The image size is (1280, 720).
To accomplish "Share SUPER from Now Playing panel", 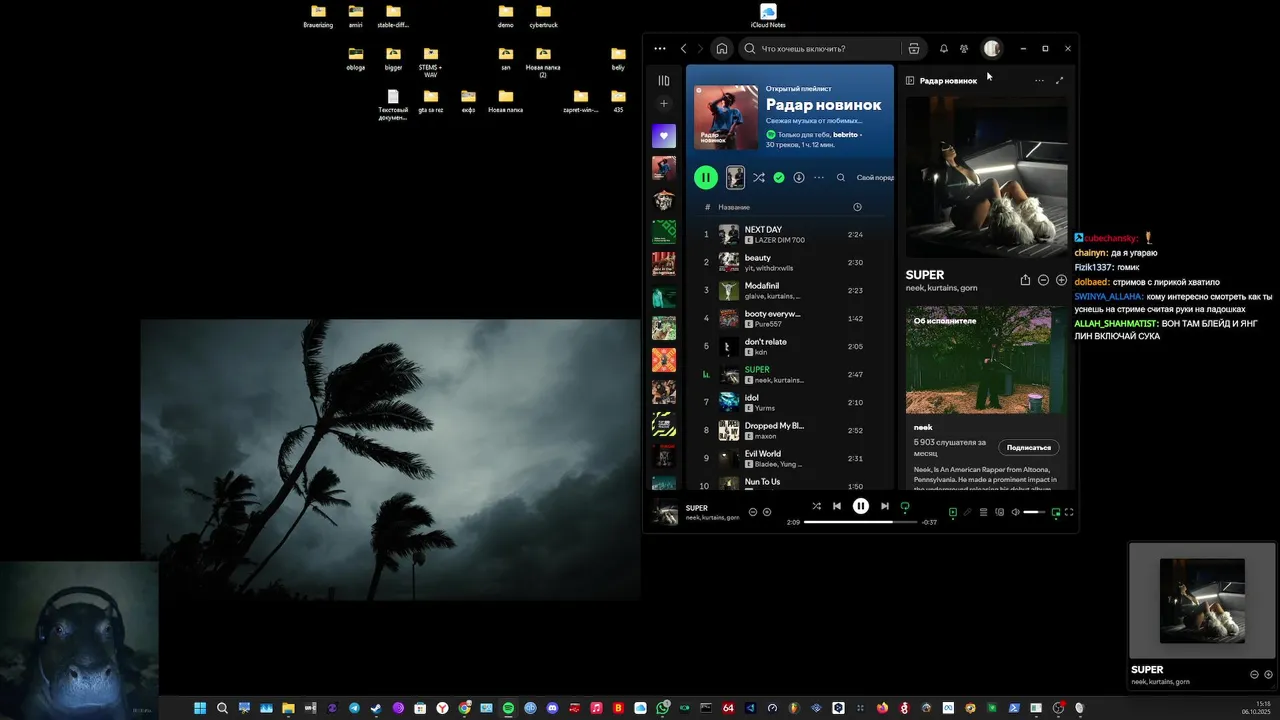I will (x=1025, y=280).
